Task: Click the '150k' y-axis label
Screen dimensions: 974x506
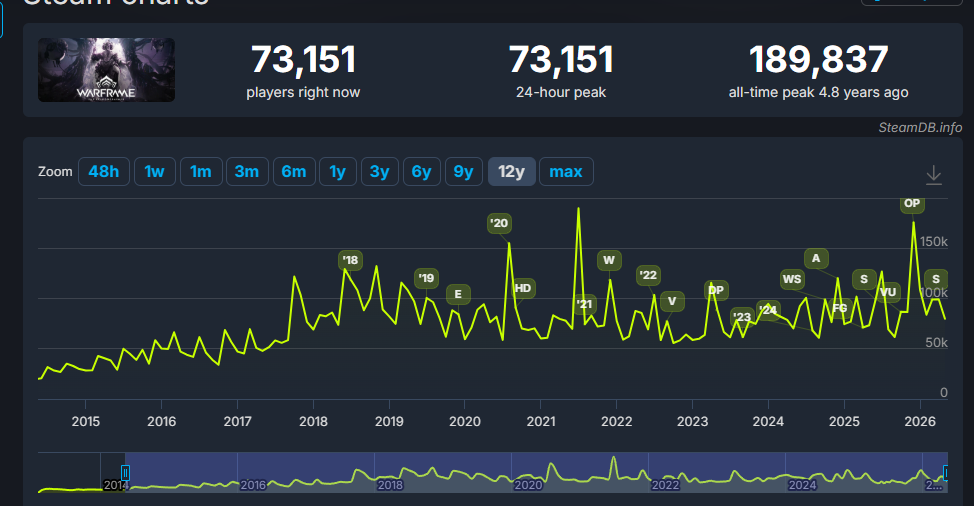Action: [934, 242]
